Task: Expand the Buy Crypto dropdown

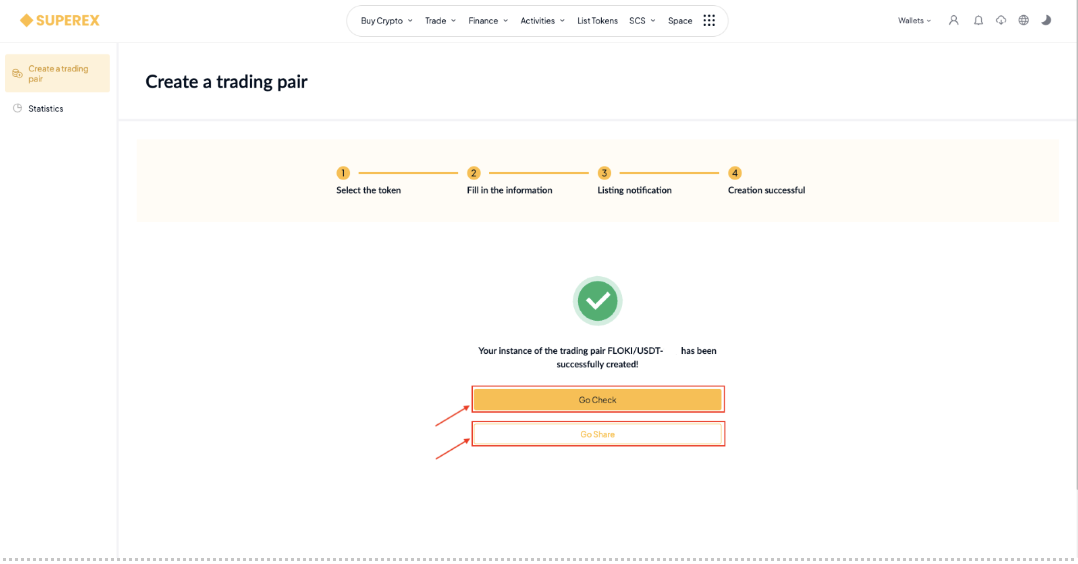Action: point(386,21)
